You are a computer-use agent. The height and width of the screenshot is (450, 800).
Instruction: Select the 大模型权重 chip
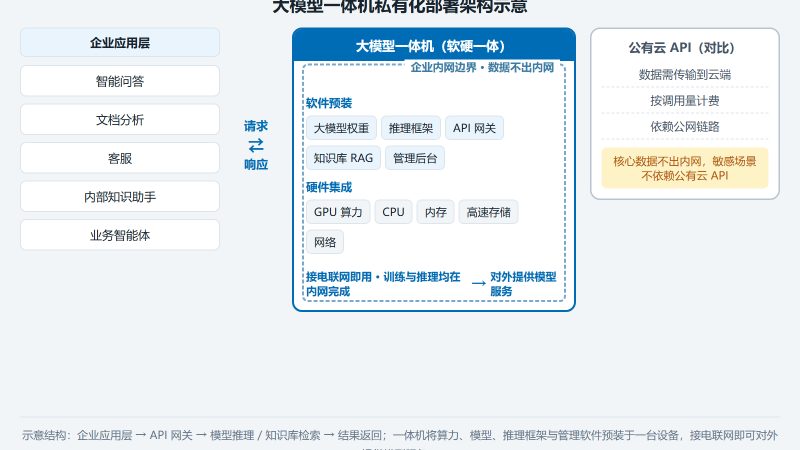point(341,128)
